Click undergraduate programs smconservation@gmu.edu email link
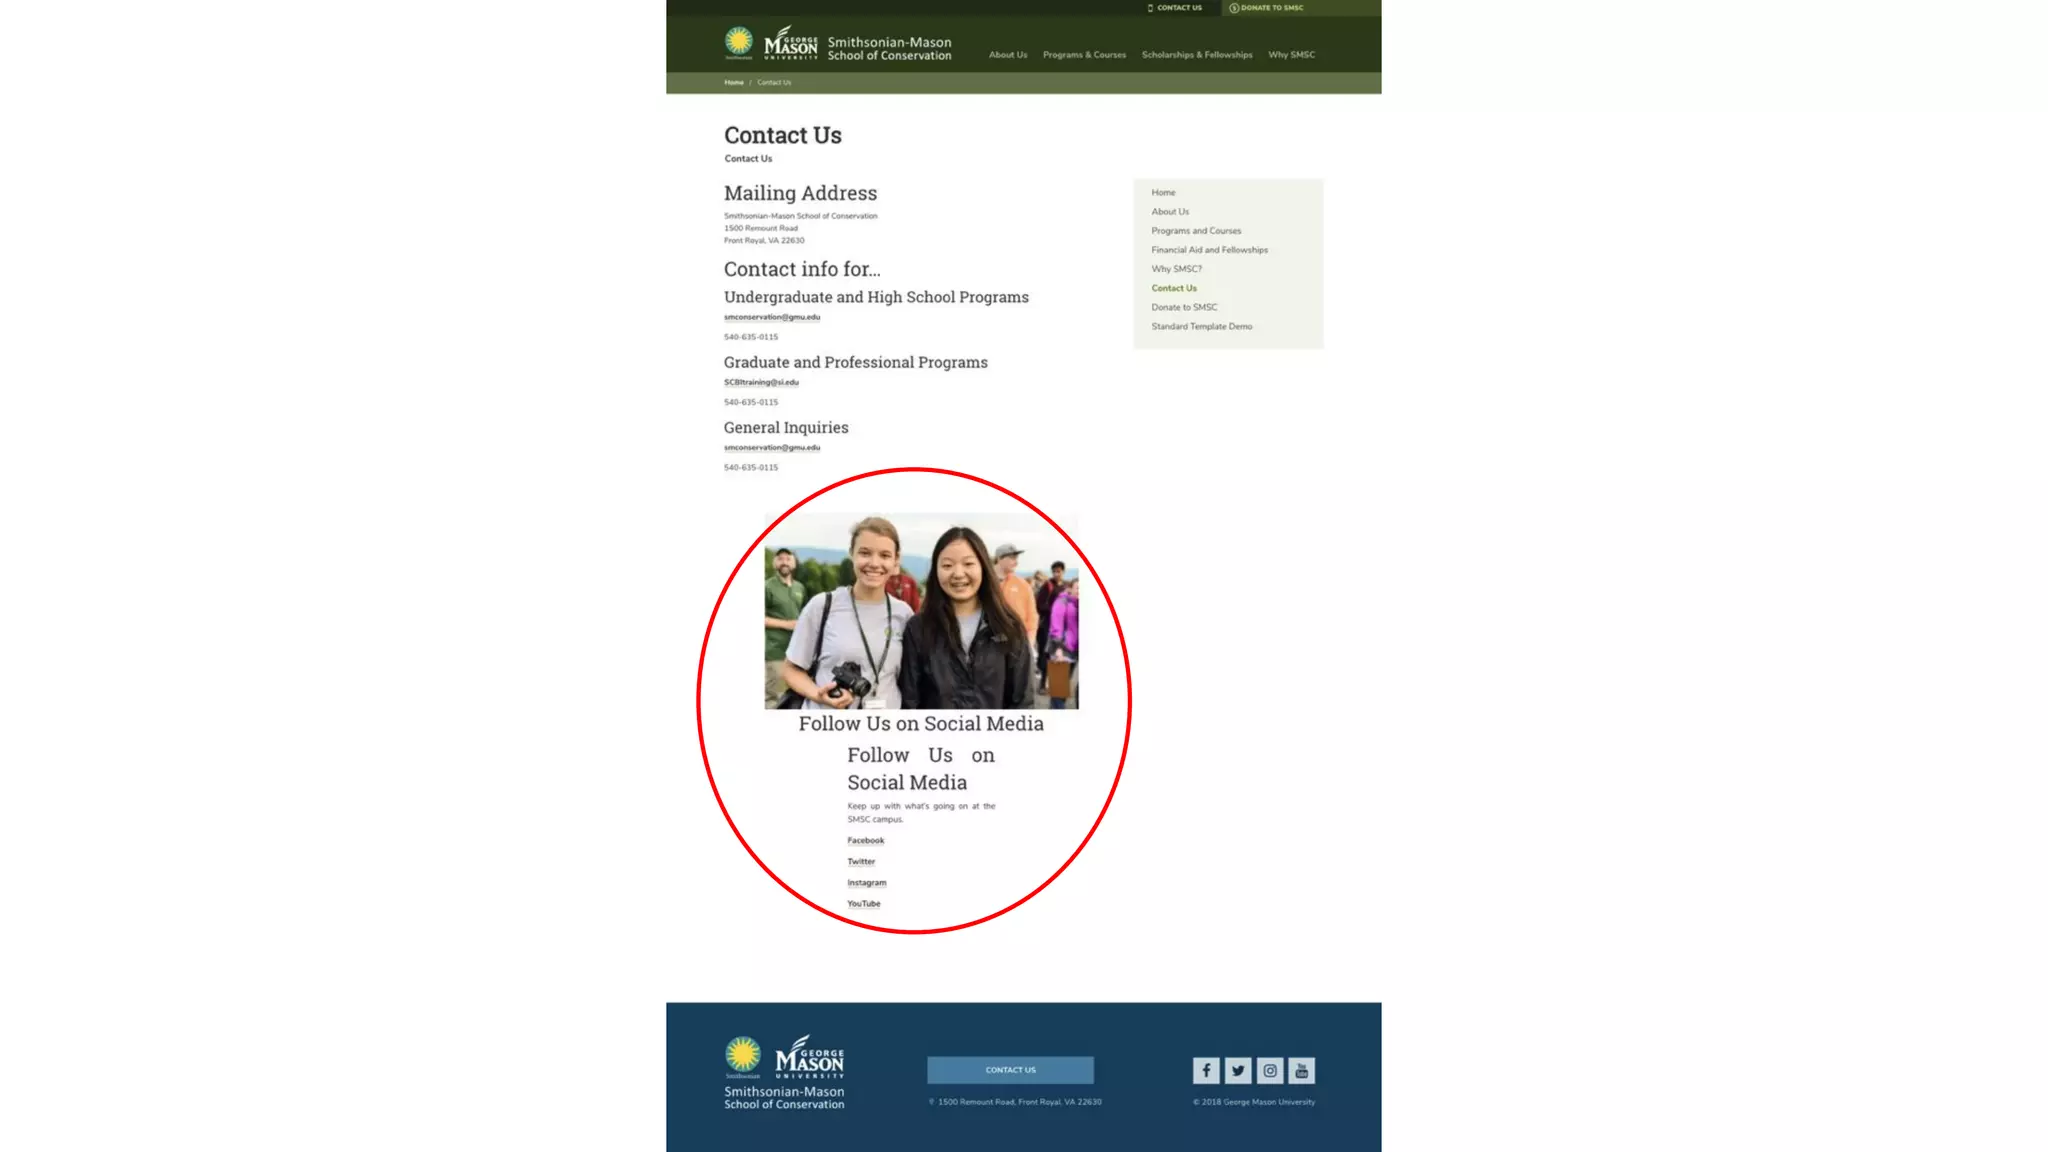Screen dimensions: 2048x1152 772,317
